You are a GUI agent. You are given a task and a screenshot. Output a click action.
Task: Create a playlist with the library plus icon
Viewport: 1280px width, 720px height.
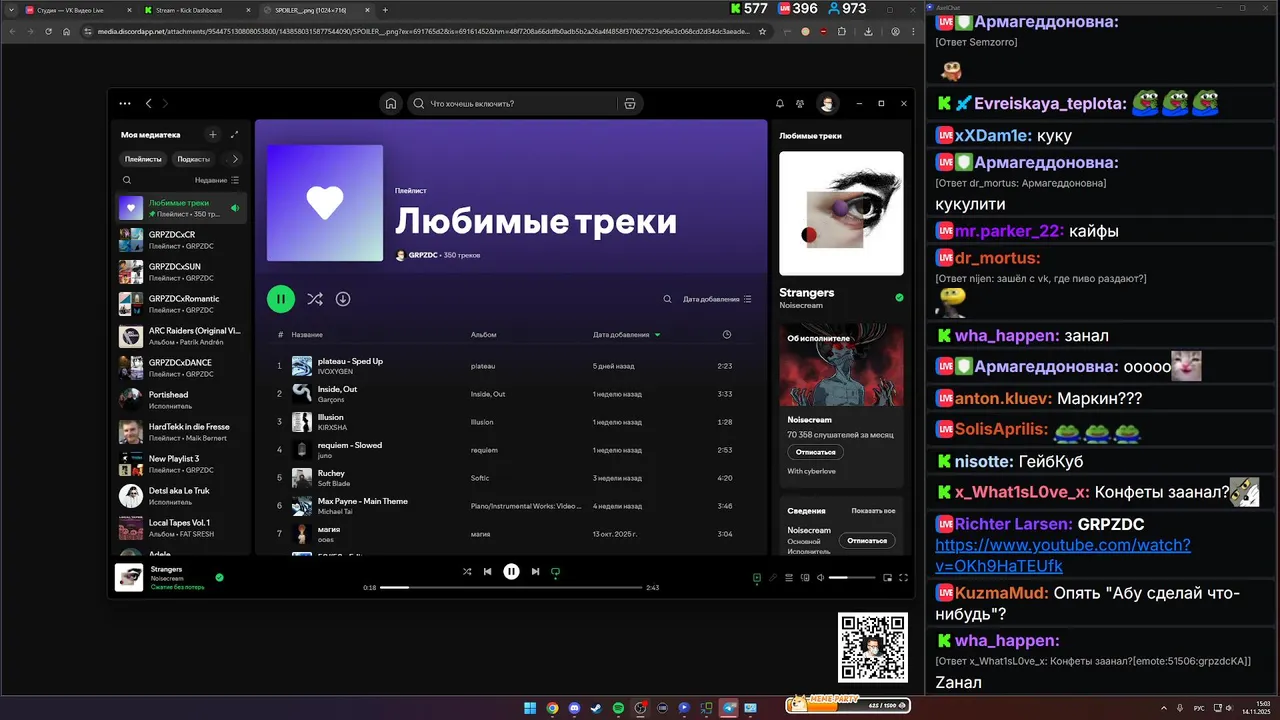(x=212, y=134)
